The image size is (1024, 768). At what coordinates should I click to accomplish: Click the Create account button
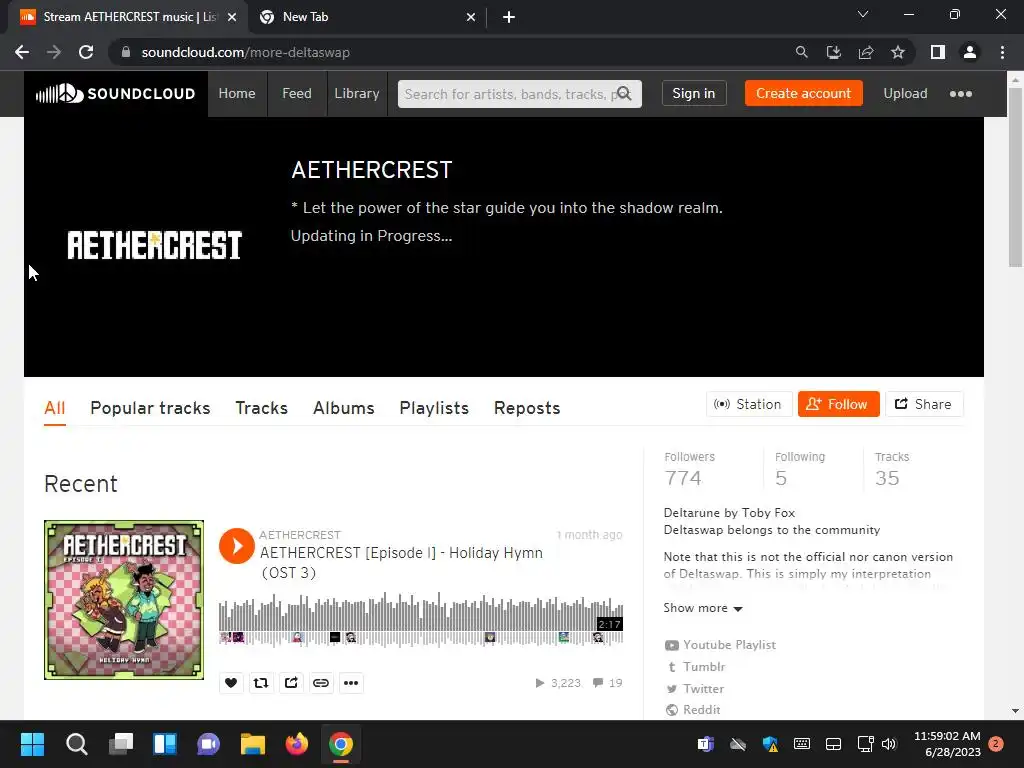click(x=803, y=93)
